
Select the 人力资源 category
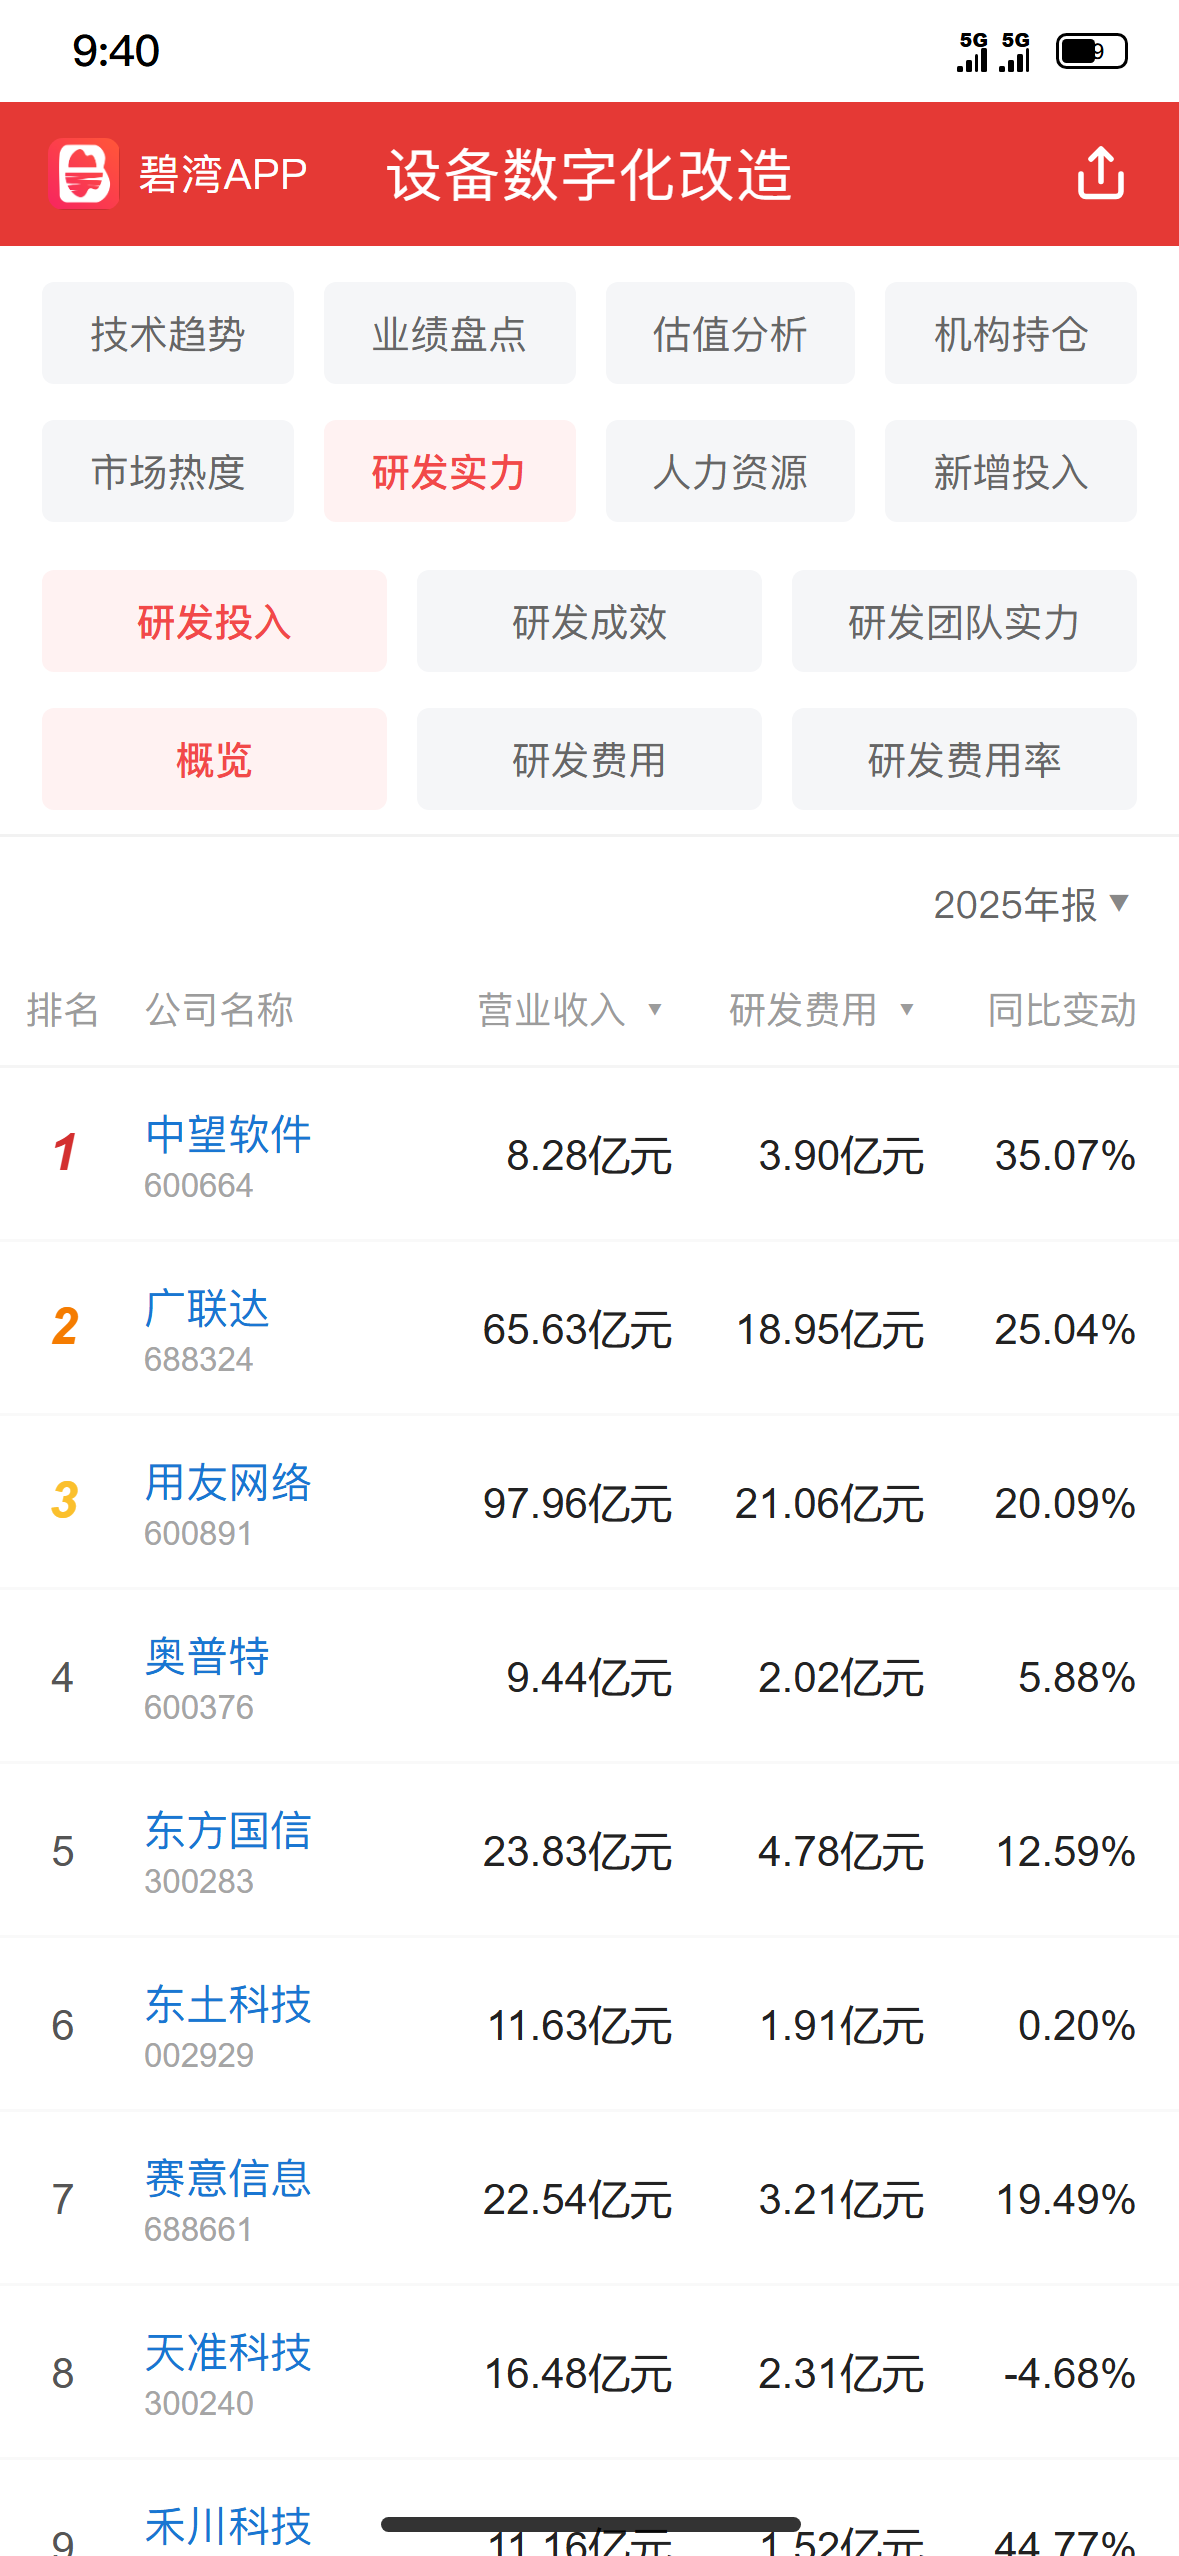pos(730,471)
